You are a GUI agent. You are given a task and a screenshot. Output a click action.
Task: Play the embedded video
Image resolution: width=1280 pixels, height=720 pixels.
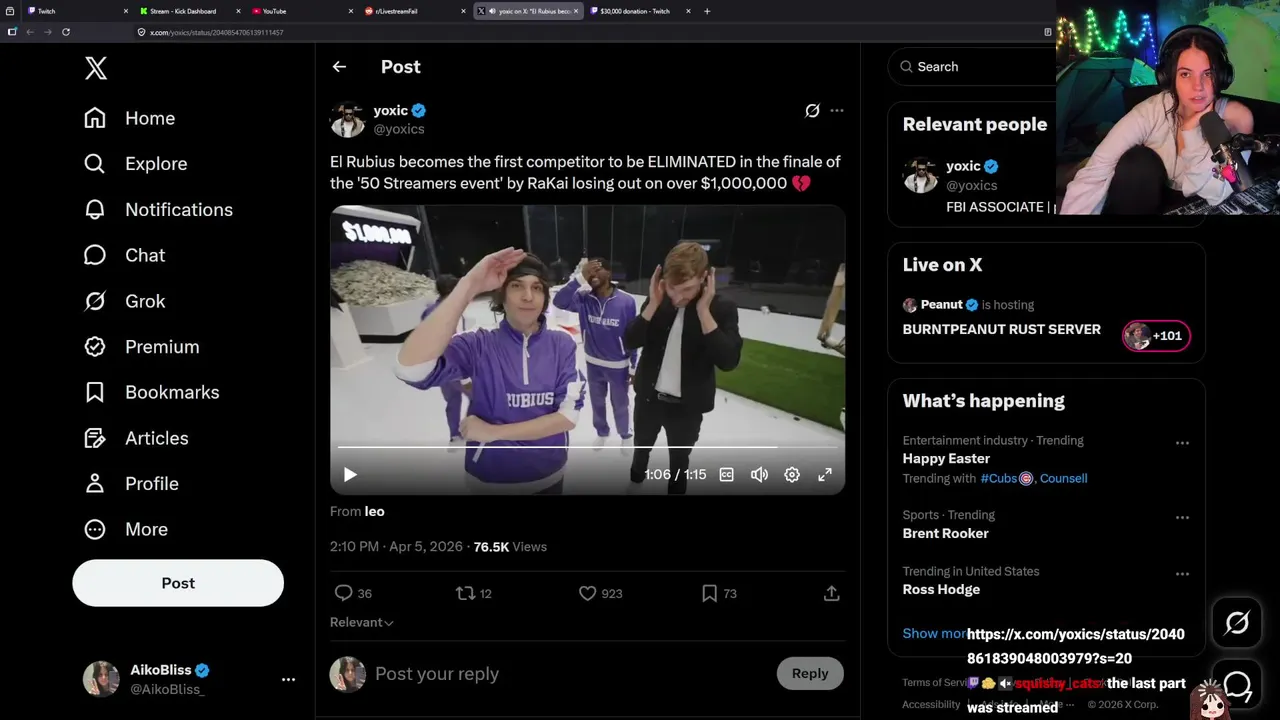(x=350, y=475)
